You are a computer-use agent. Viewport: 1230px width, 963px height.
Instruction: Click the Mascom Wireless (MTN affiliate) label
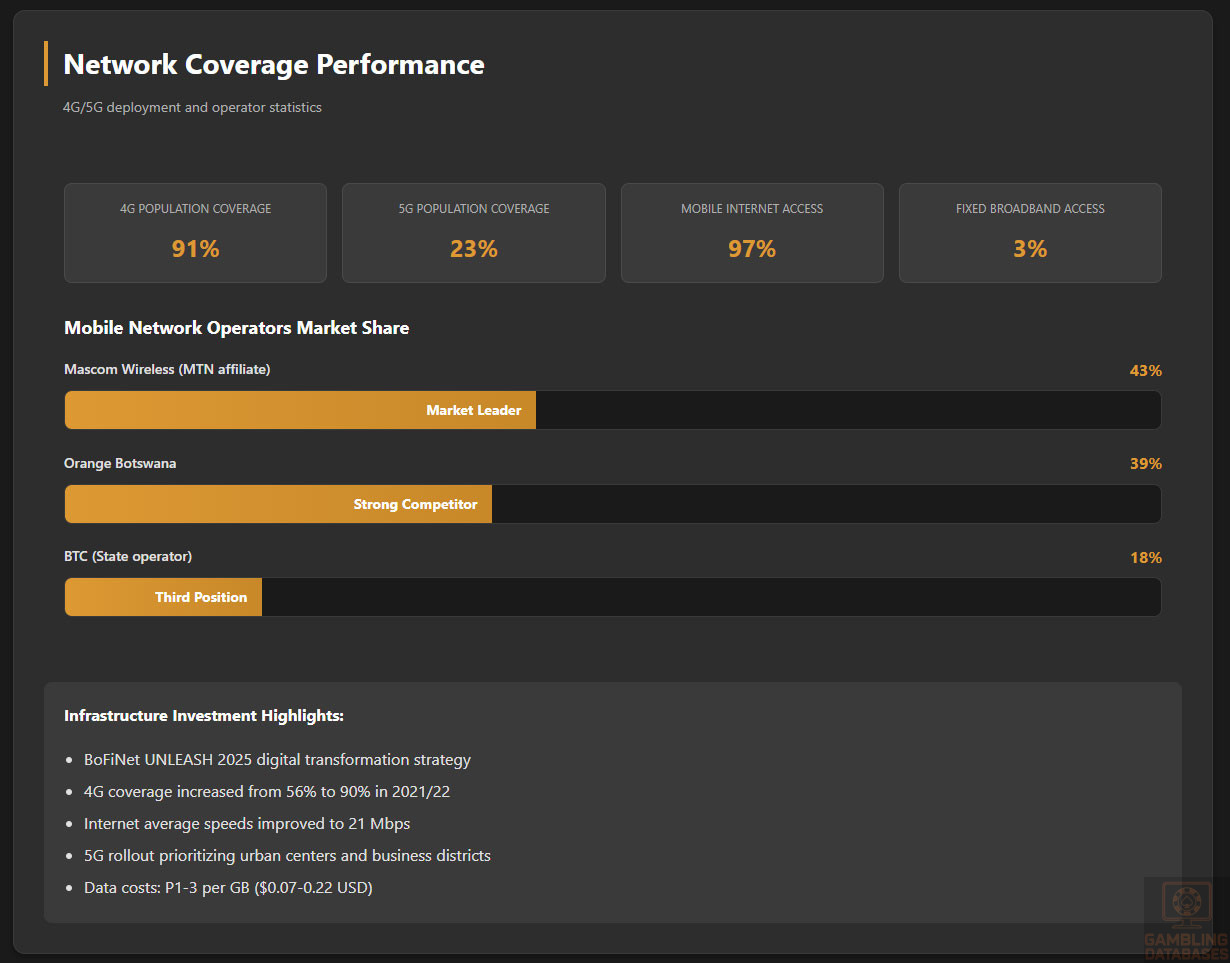167,370
